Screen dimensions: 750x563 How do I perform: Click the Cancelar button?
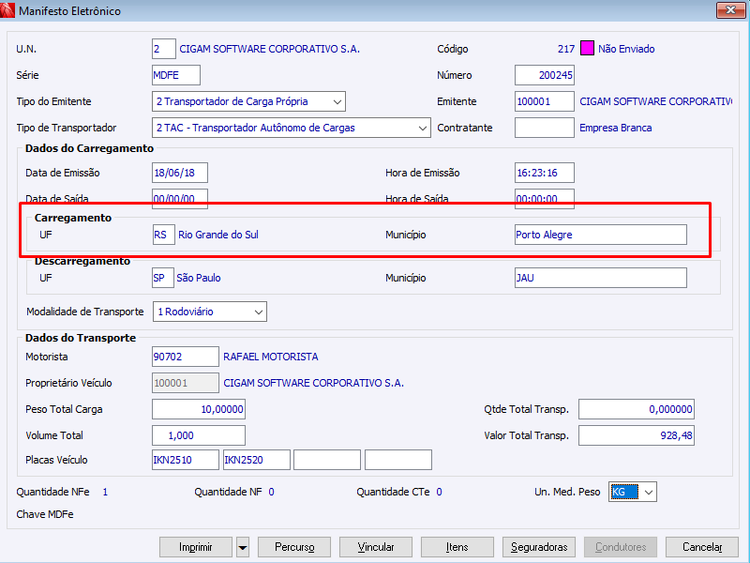[x=702, y=547]
